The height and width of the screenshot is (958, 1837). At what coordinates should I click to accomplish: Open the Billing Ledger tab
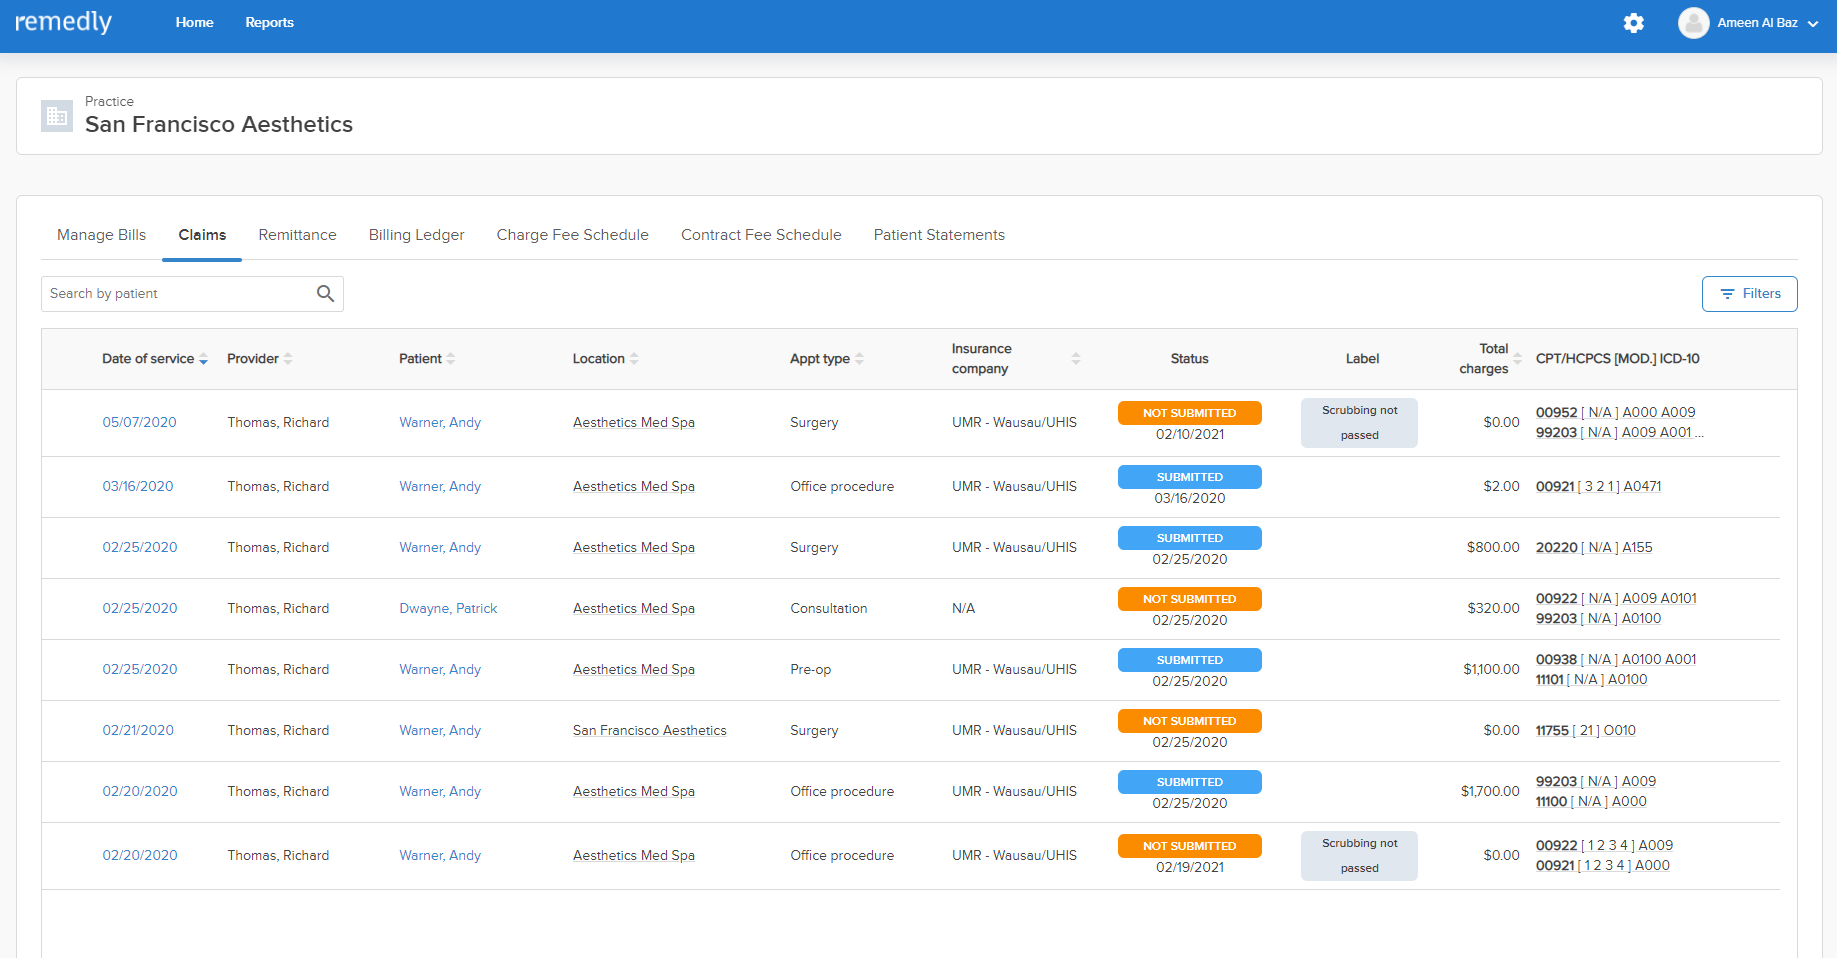416,235
